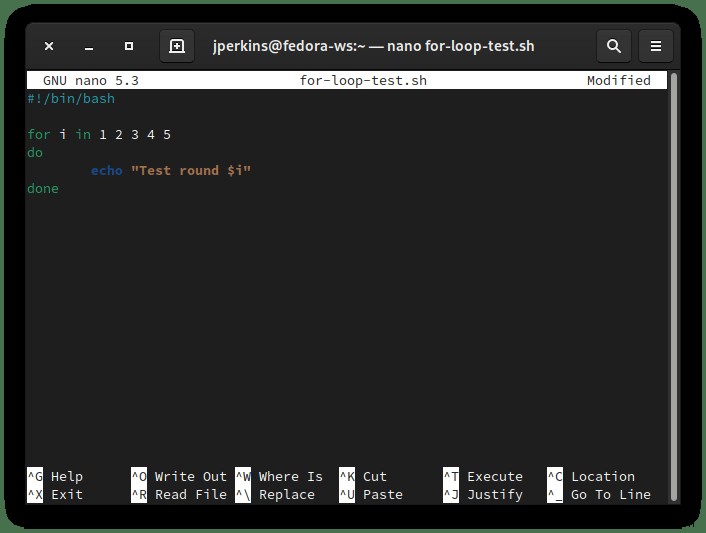Open a new terminal tab with plus icon
The height and width of the screenshot is (533, 706).
click(x=177, y=46)
